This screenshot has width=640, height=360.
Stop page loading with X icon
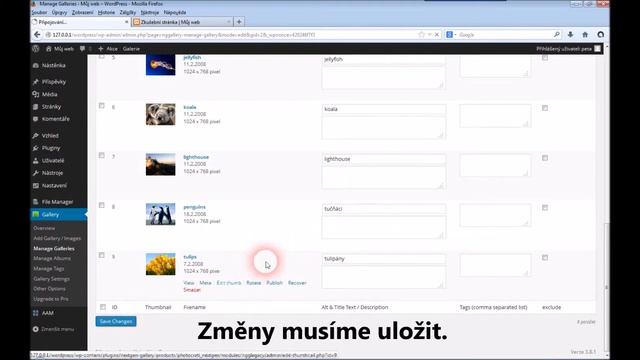437,35
